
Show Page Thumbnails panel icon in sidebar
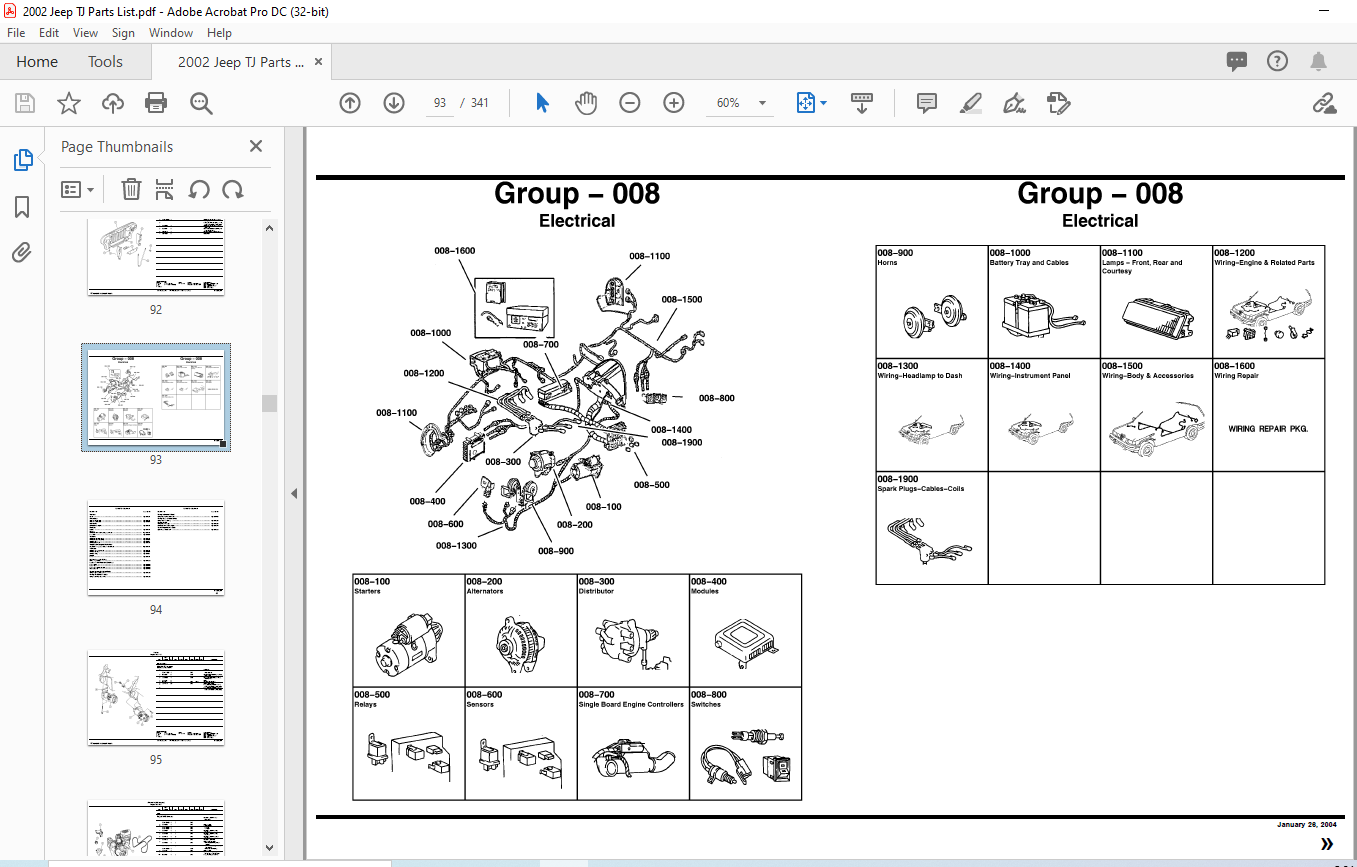22,159
